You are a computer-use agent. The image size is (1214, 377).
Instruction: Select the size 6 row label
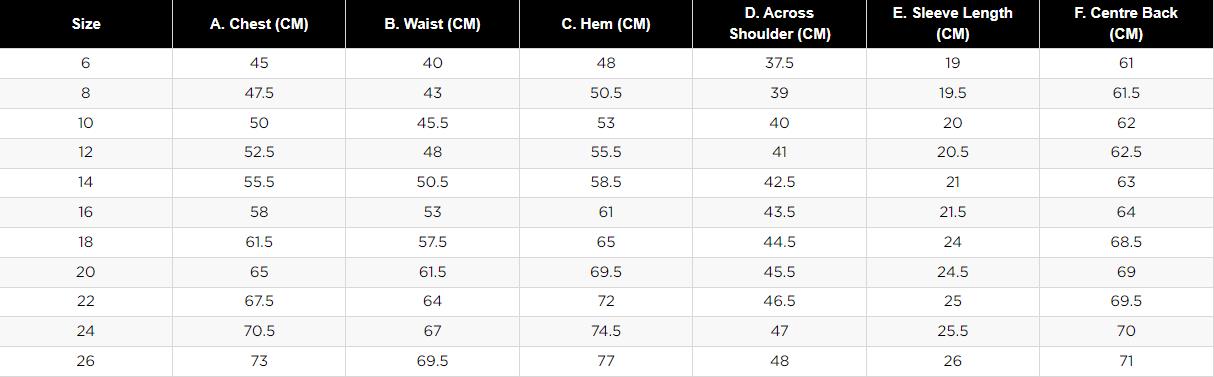point(85,63)
